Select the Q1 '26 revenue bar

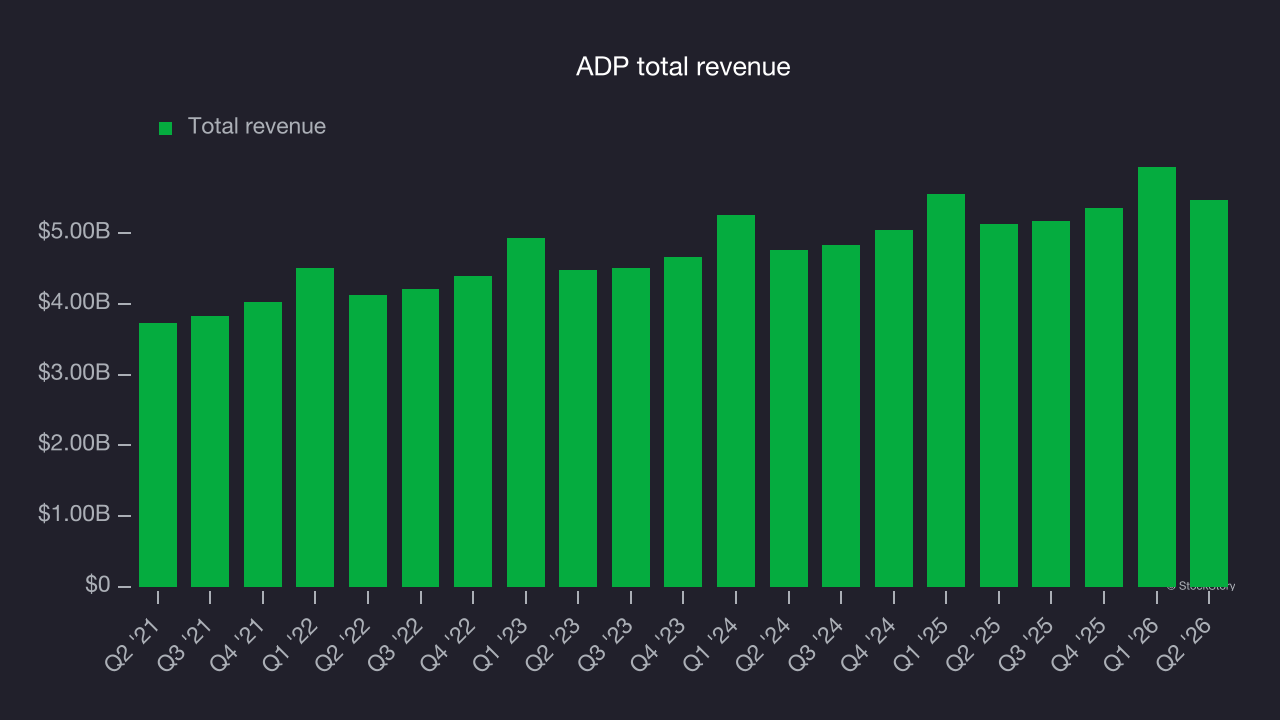pyautogui.click(x=1157, y=377)
